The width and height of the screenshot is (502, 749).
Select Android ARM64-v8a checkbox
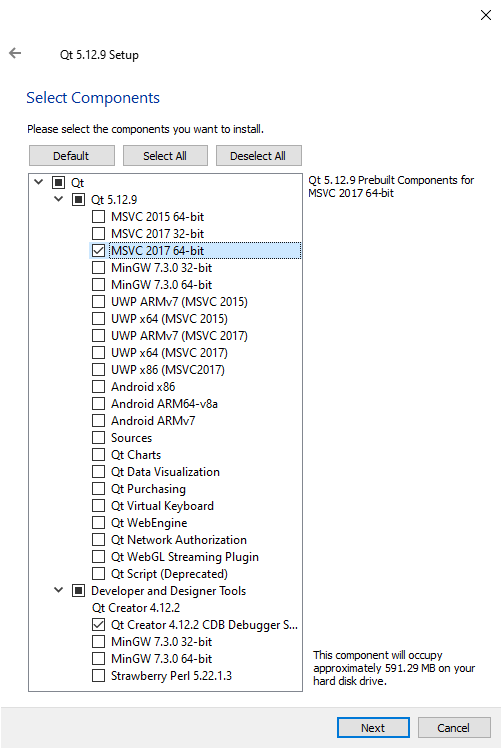(x=98, y=404)
